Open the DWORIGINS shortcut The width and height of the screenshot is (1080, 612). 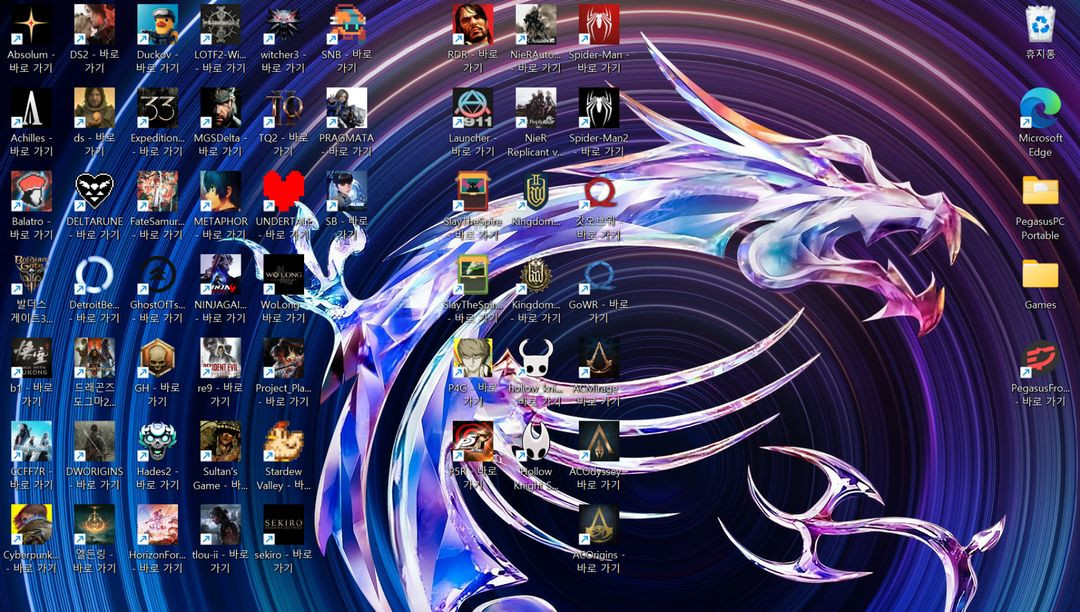click(94, 441)
